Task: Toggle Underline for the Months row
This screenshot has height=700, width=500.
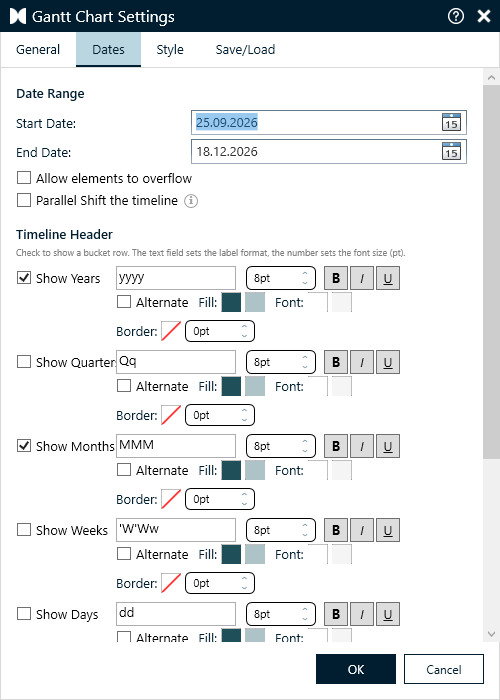Action: 388,446
